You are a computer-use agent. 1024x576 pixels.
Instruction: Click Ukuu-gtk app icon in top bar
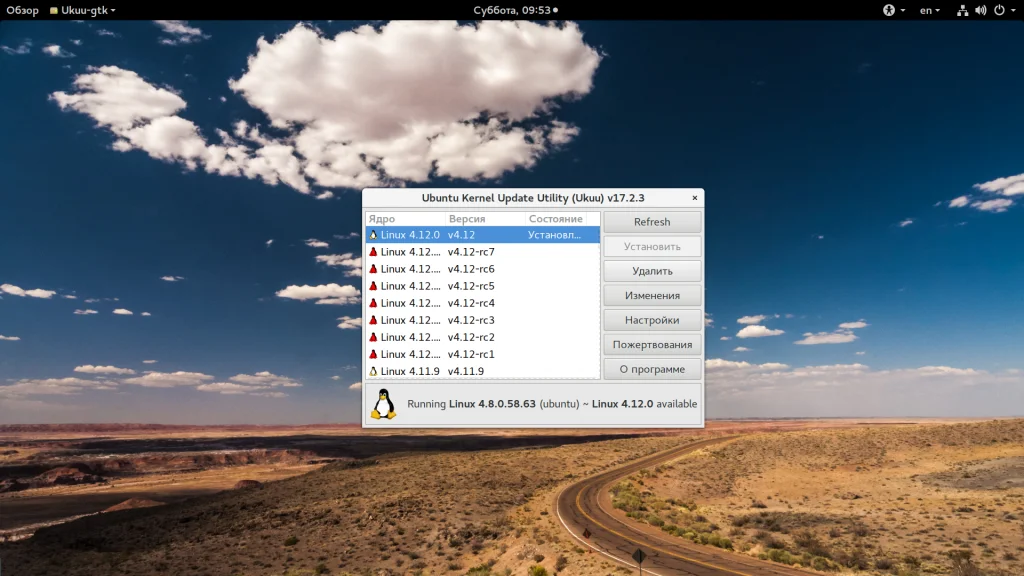pos(54,10)
